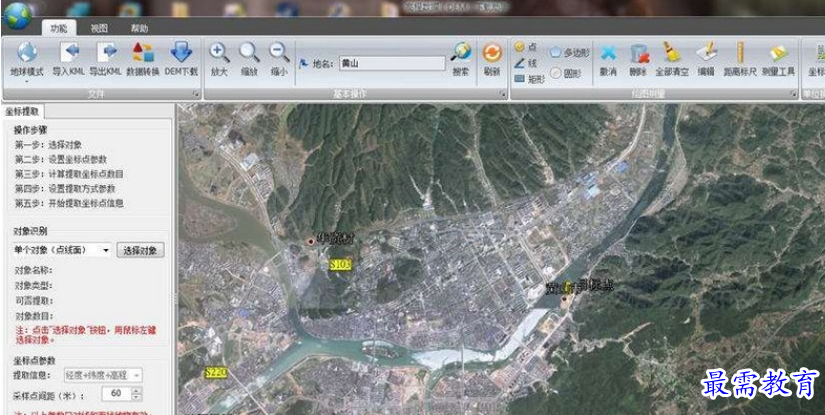The image size is (825, 415).
Task: Click the 刷新 refresh icon
Action: pyautogui.click(x=491, y=54)
